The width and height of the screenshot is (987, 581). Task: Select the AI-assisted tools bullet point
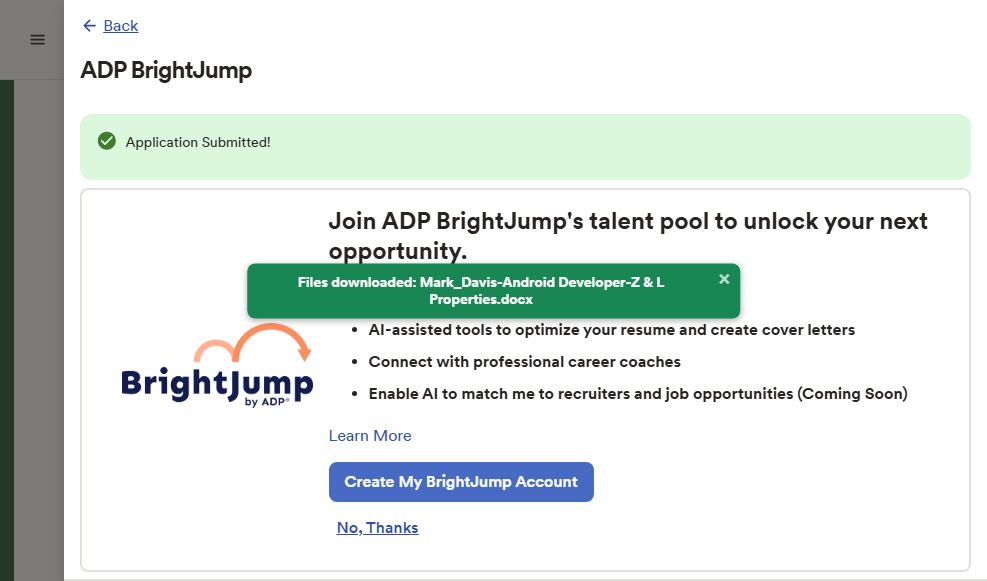click(x=611, y=330)
